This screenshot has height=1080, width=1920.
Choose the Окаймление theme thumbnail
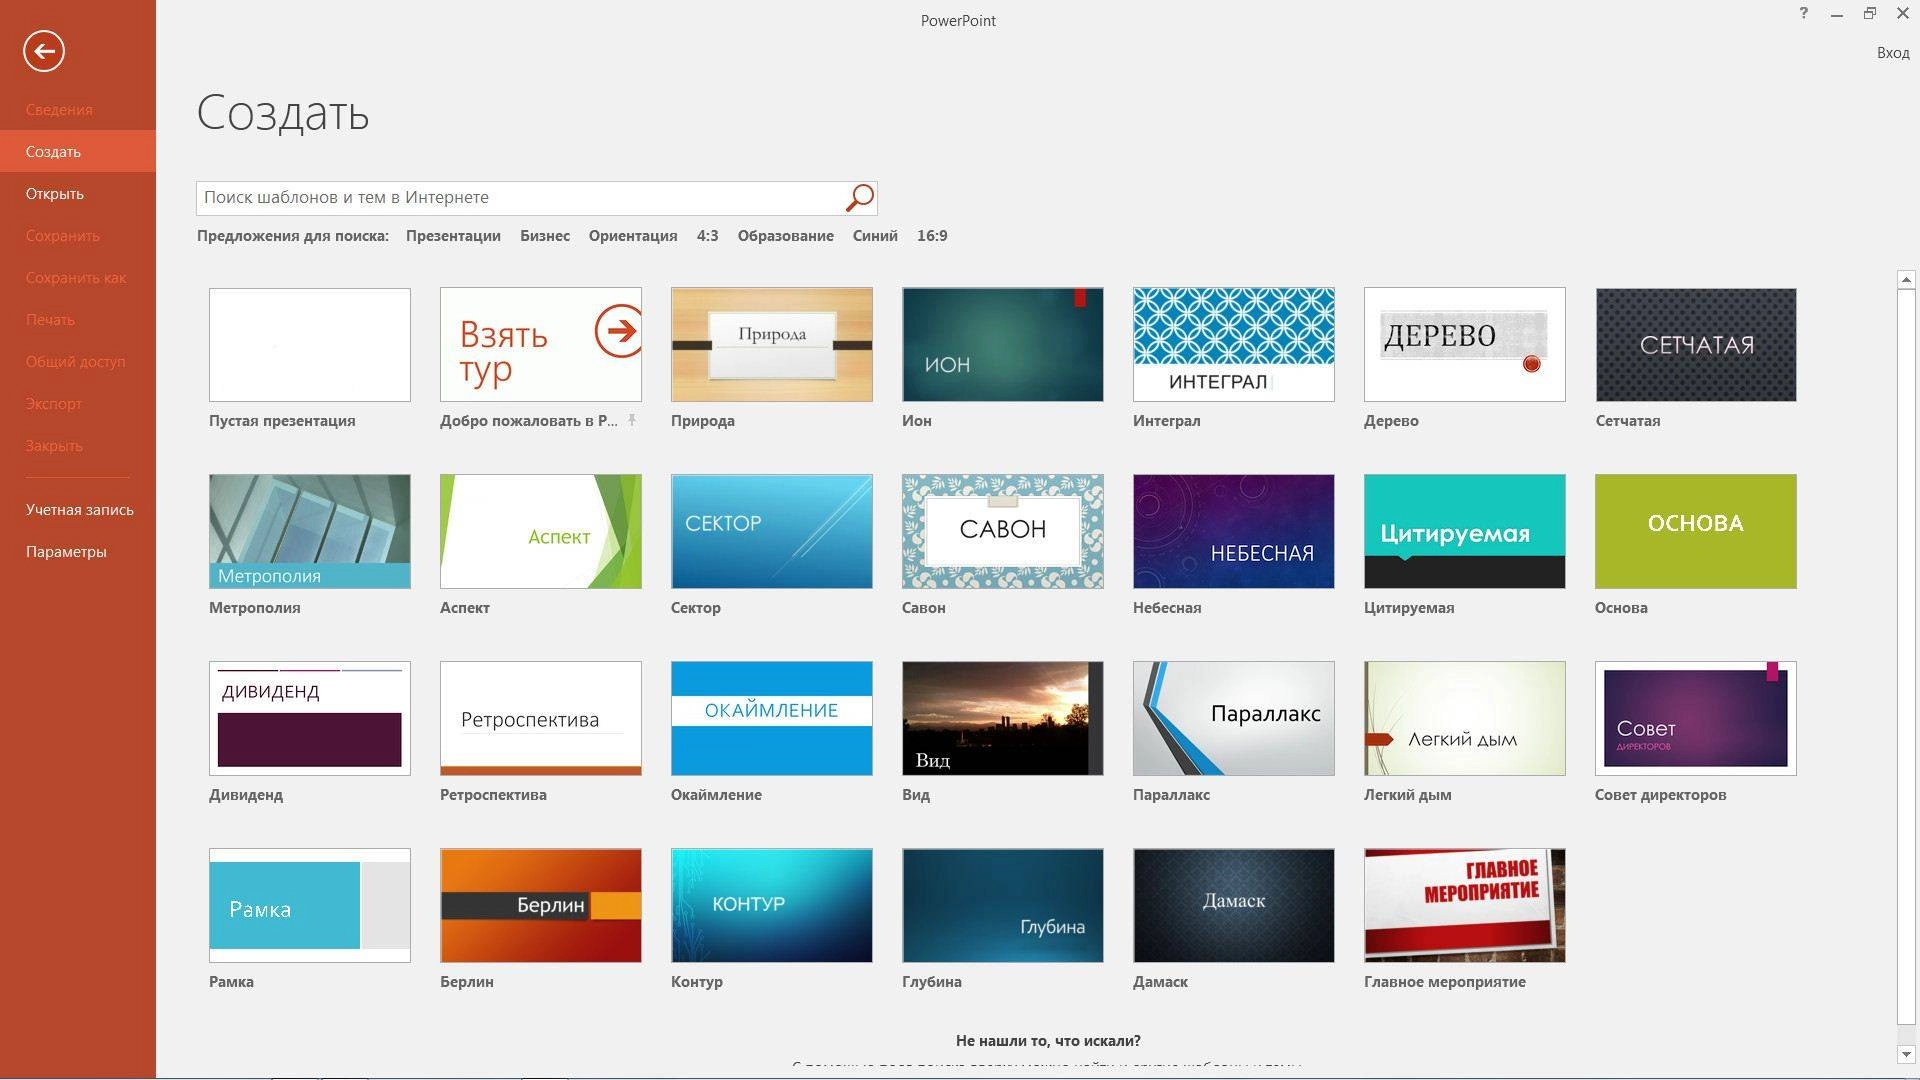[x=772, y=719]
